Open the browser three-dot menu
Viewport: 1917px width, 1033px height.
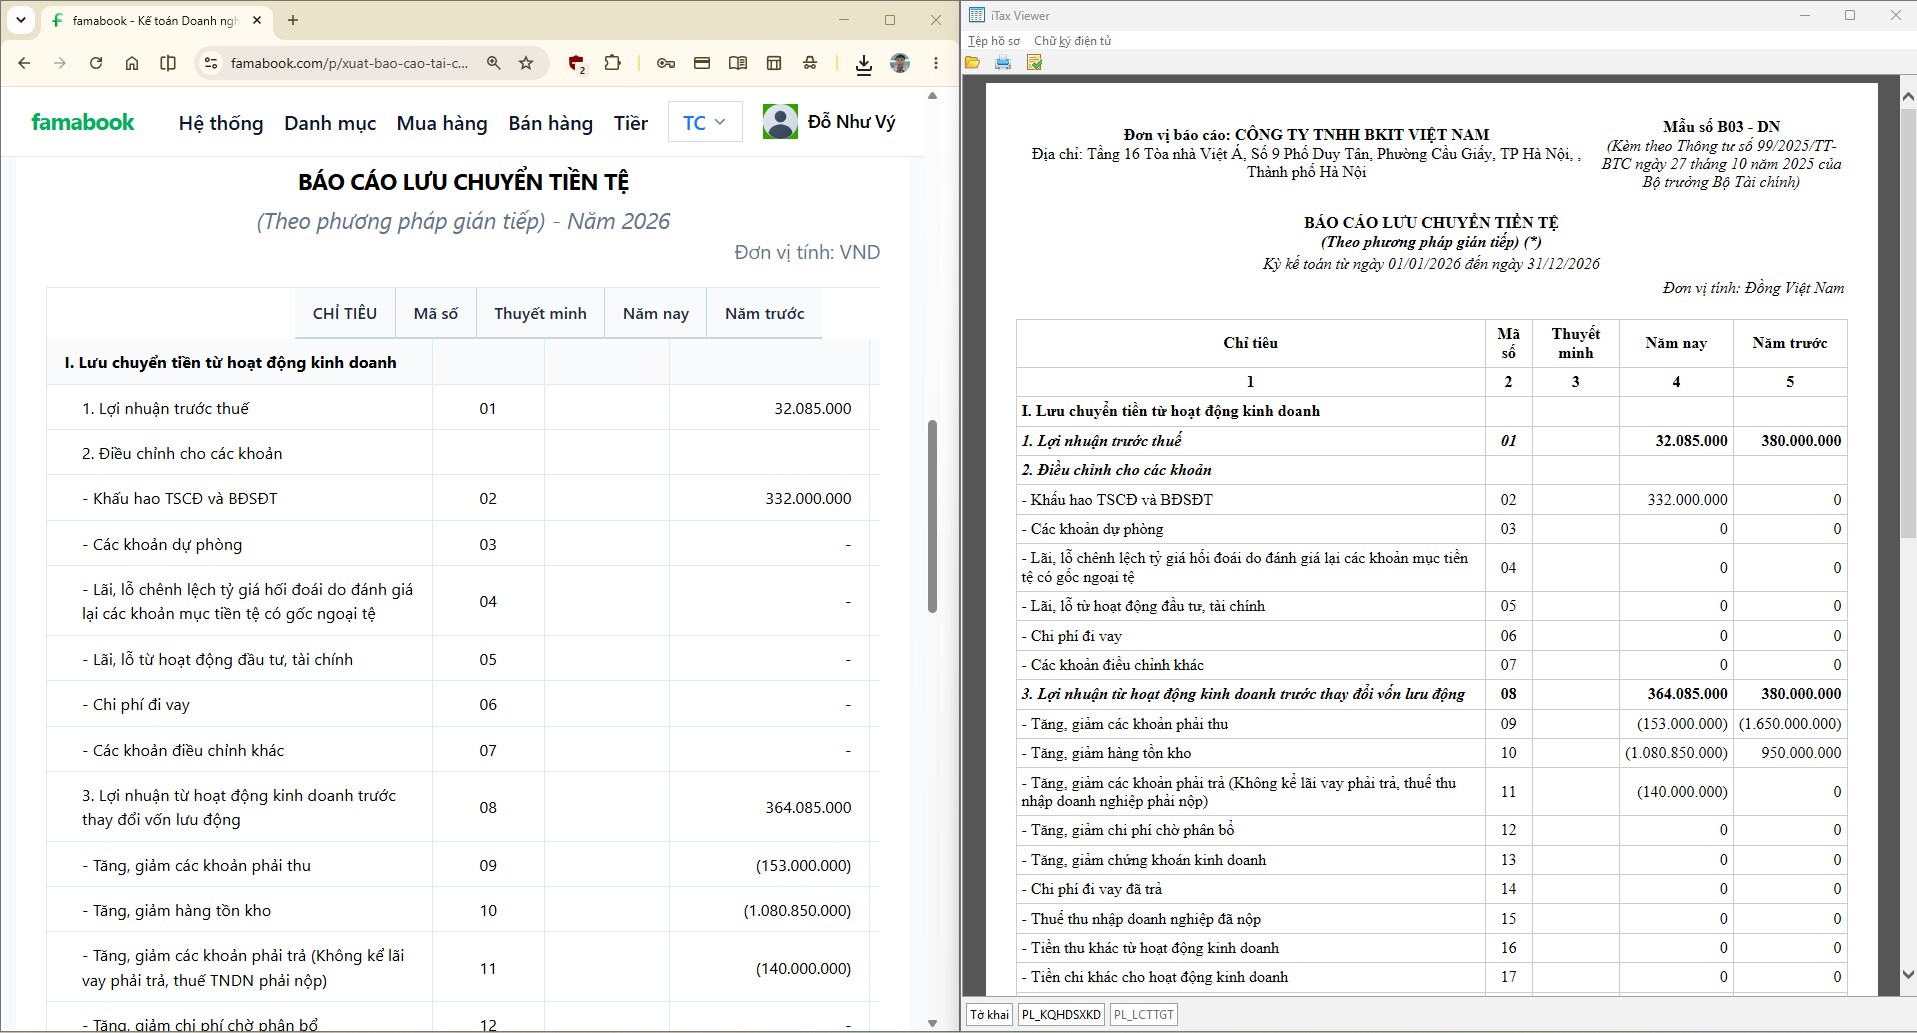tap(936, 63)
